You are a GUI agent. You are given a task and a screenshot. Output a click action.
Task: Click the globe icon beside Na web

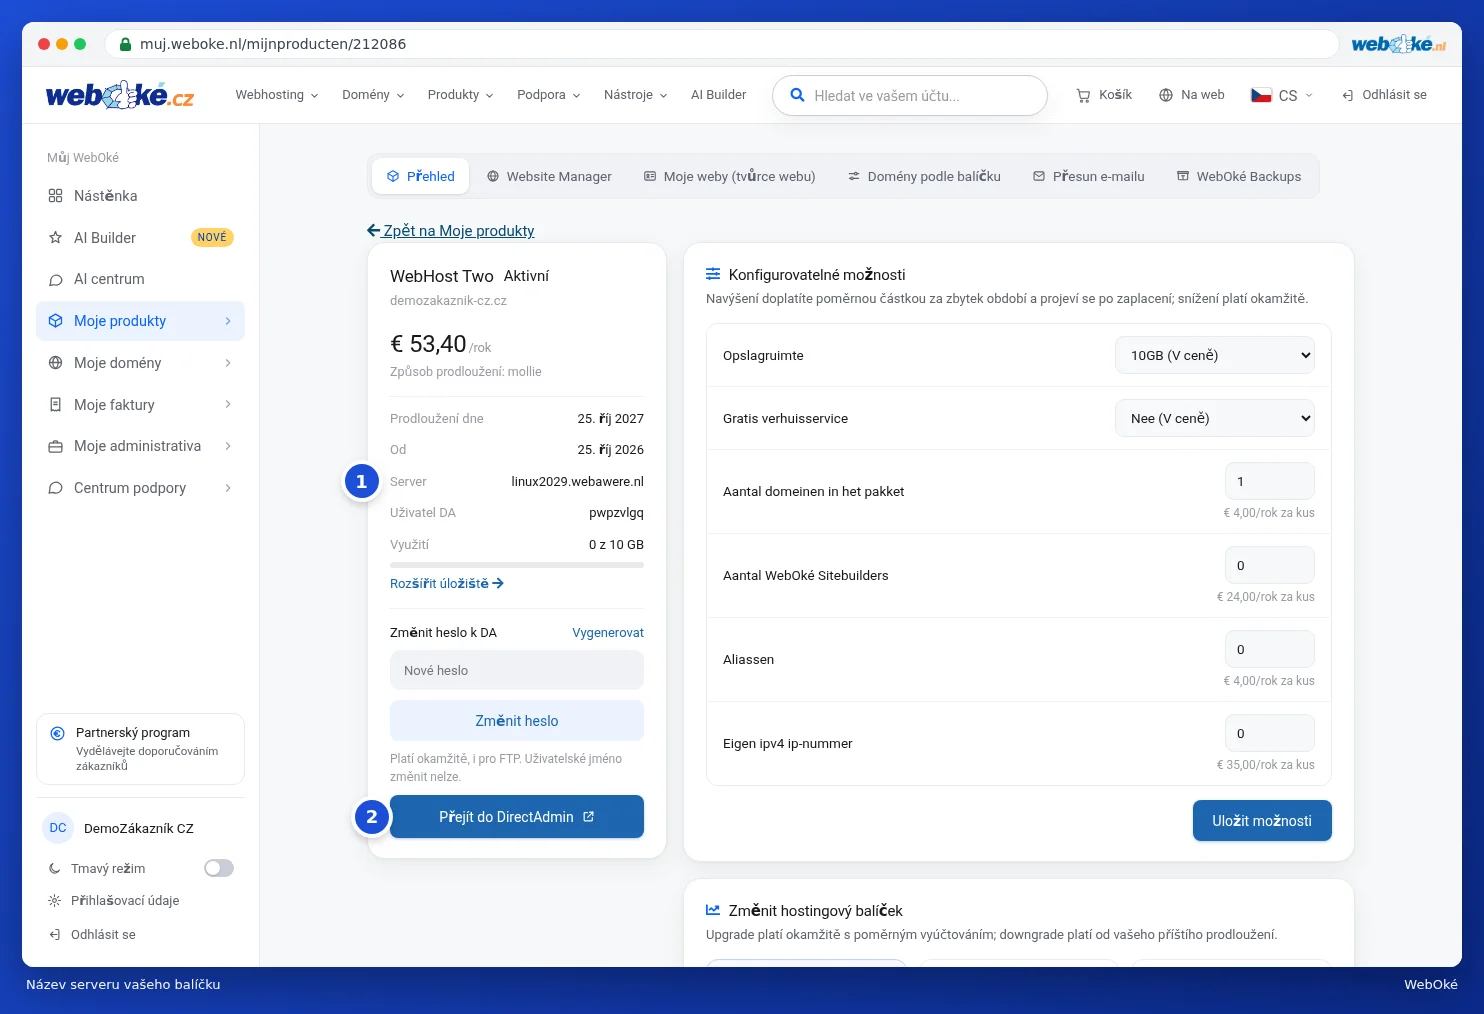1166,95
